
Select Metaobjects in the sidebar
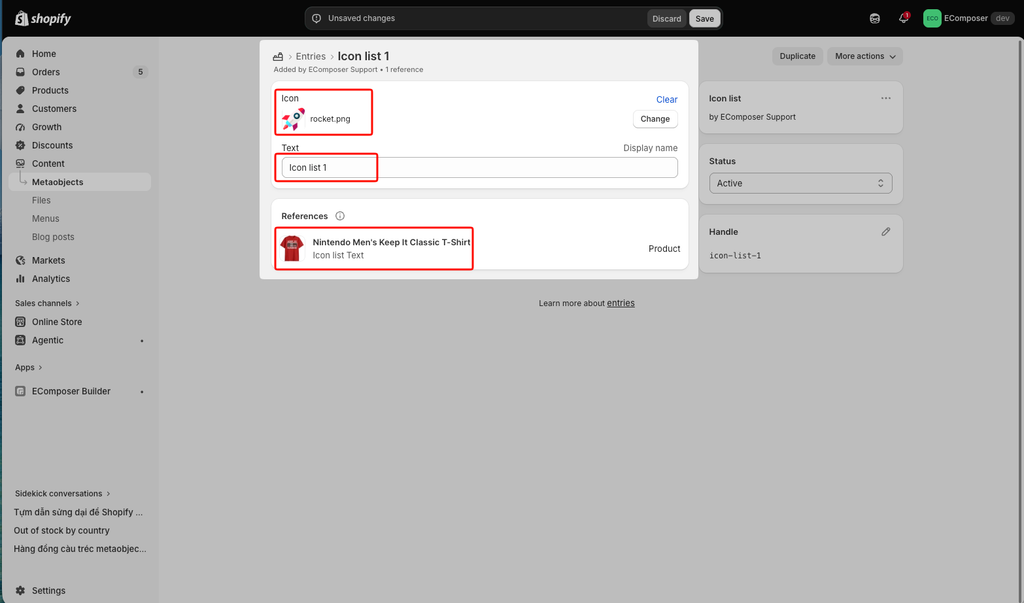(80, 182)
